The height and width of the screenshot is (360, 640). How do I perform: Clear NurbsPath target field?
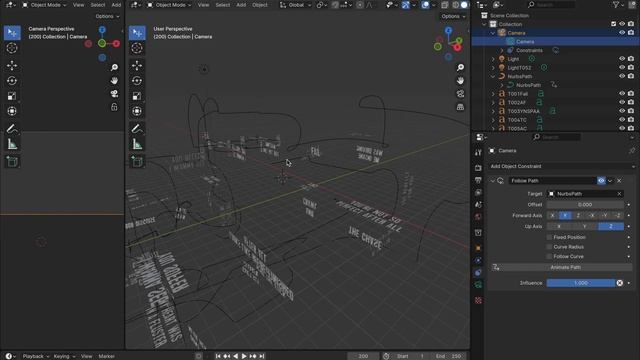tap(619, 194)
